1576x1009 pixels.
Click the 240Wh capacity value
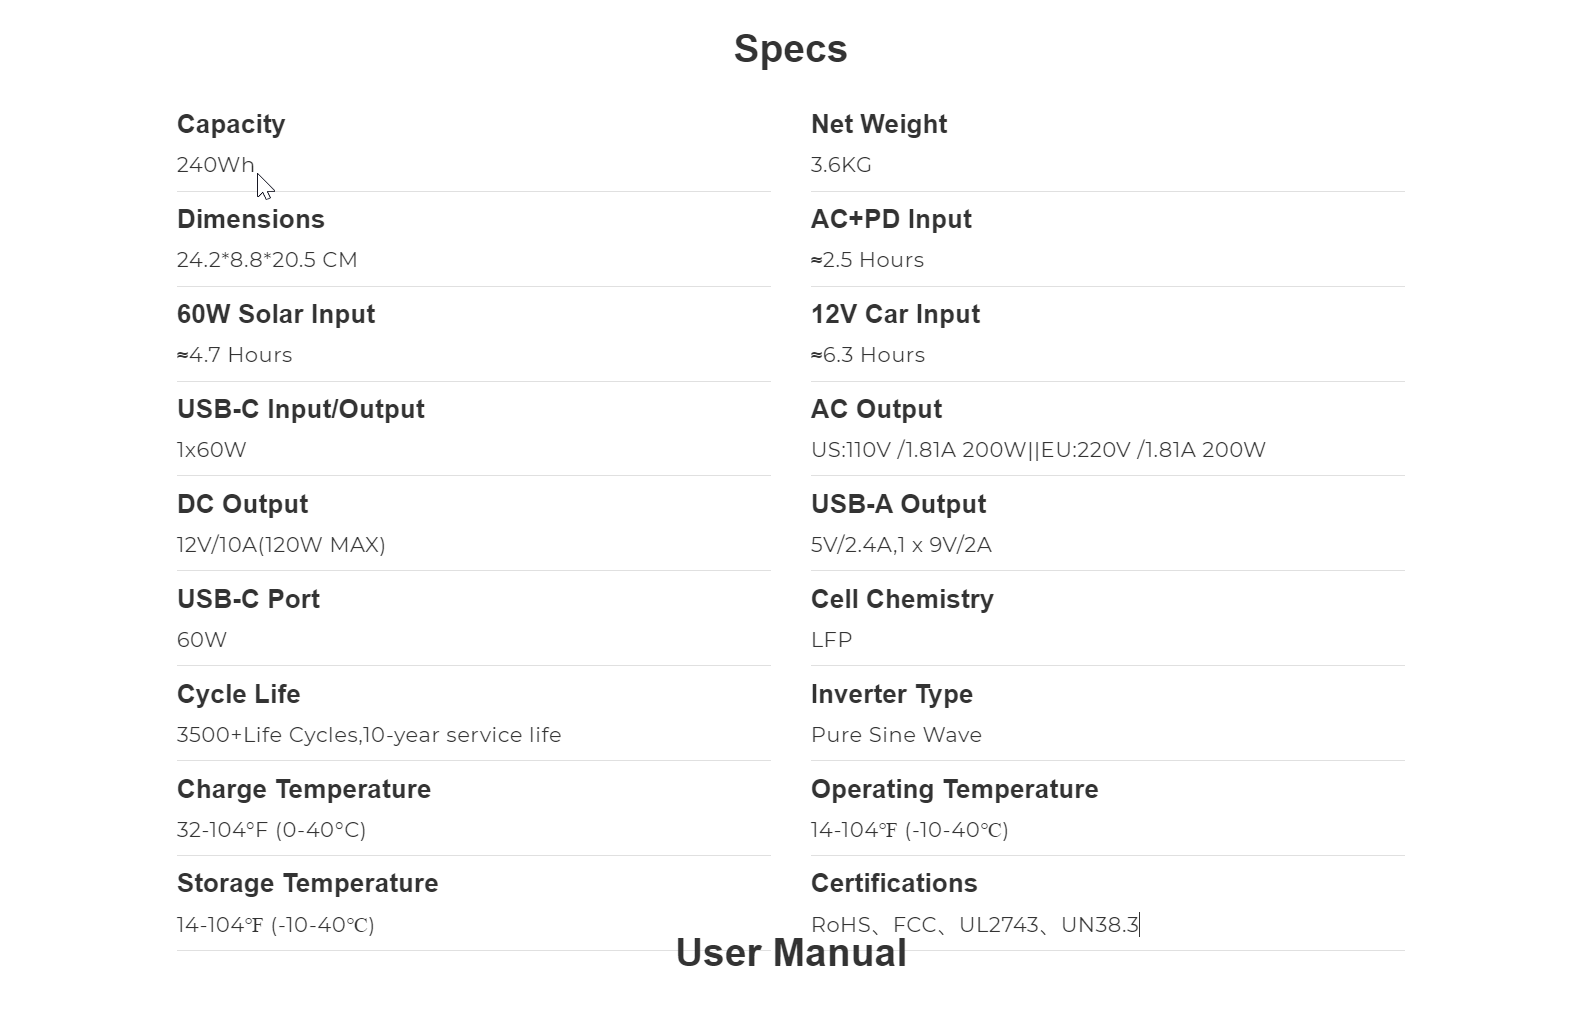coord(215,165)
